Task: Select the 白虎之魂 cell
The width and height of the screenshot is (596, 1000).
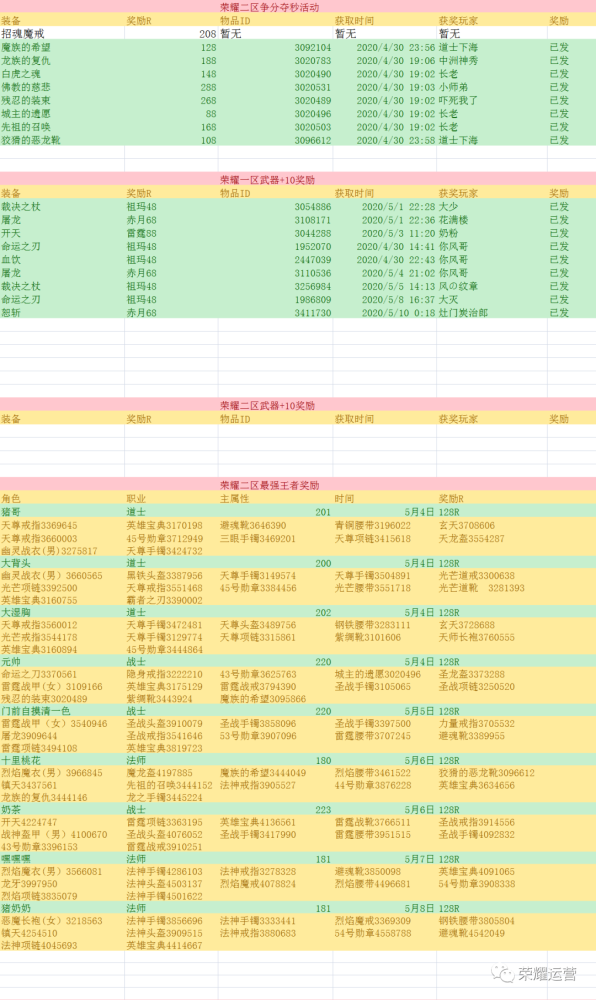Action: [x=21, y=74]
